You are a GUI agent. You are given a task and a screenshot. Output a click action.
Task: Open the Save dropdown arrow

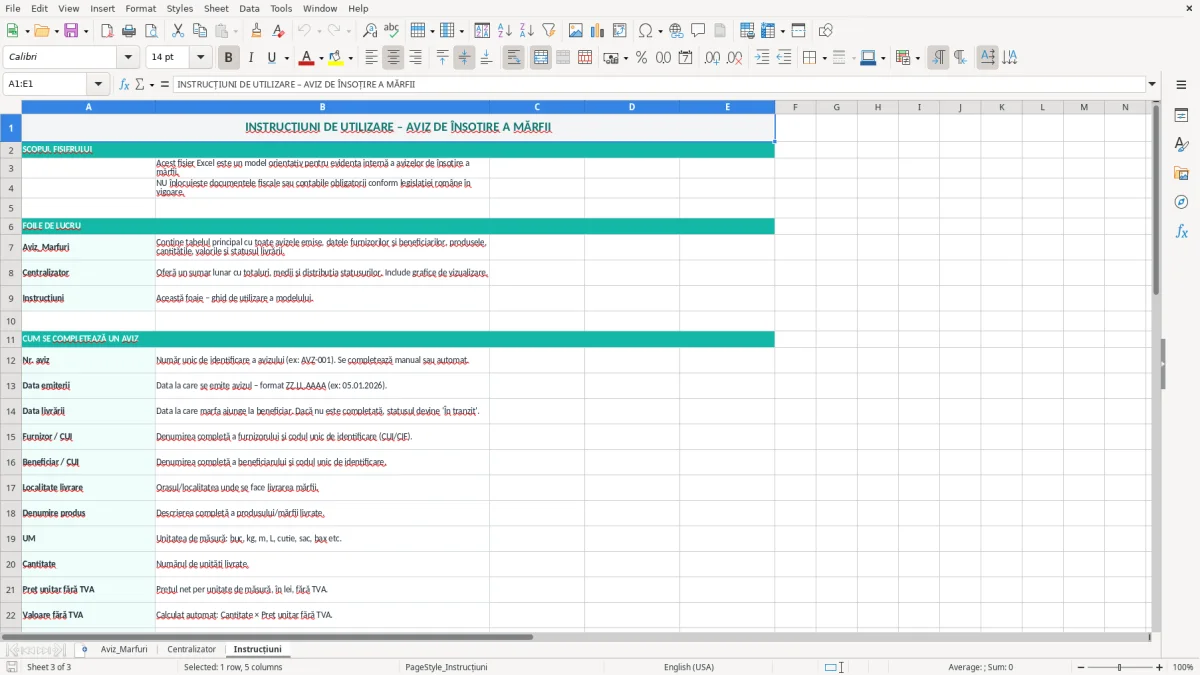pos(86,31)
